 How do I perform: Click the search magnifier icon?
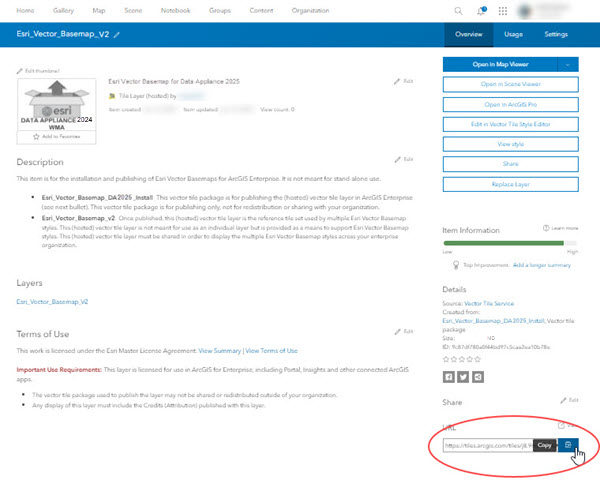coord(458,11)
